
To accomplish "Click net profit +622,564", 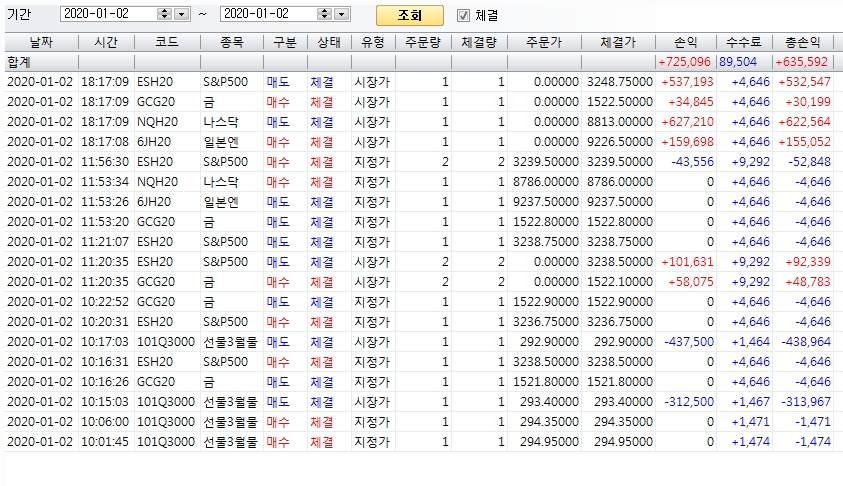I will (x=804, y=122).
